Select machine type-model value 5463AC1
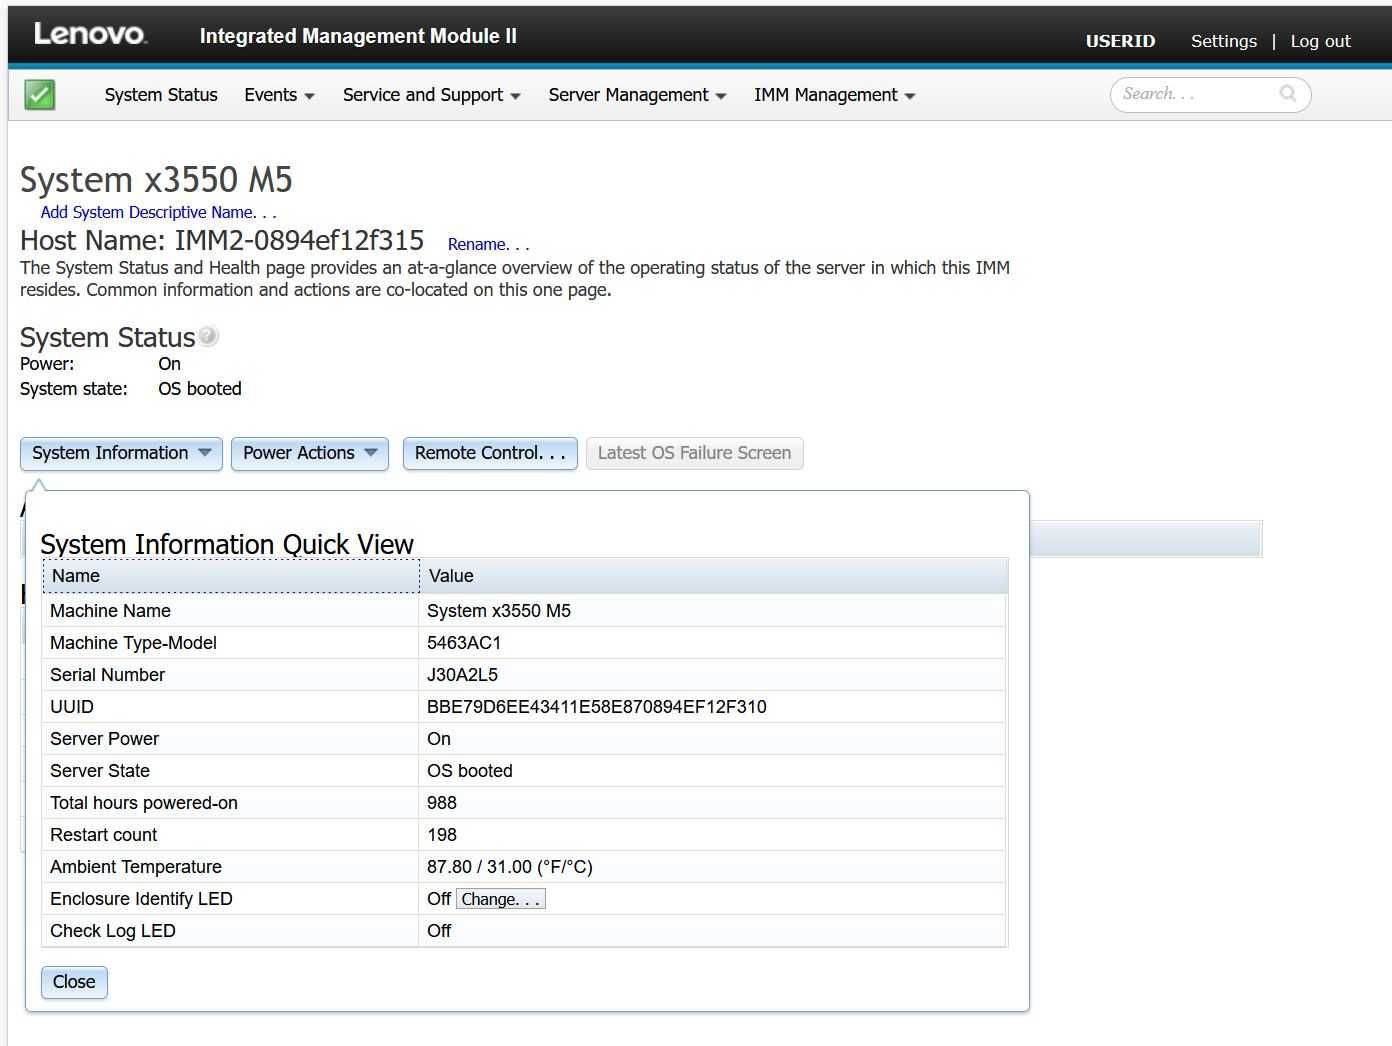 [464, 643]
